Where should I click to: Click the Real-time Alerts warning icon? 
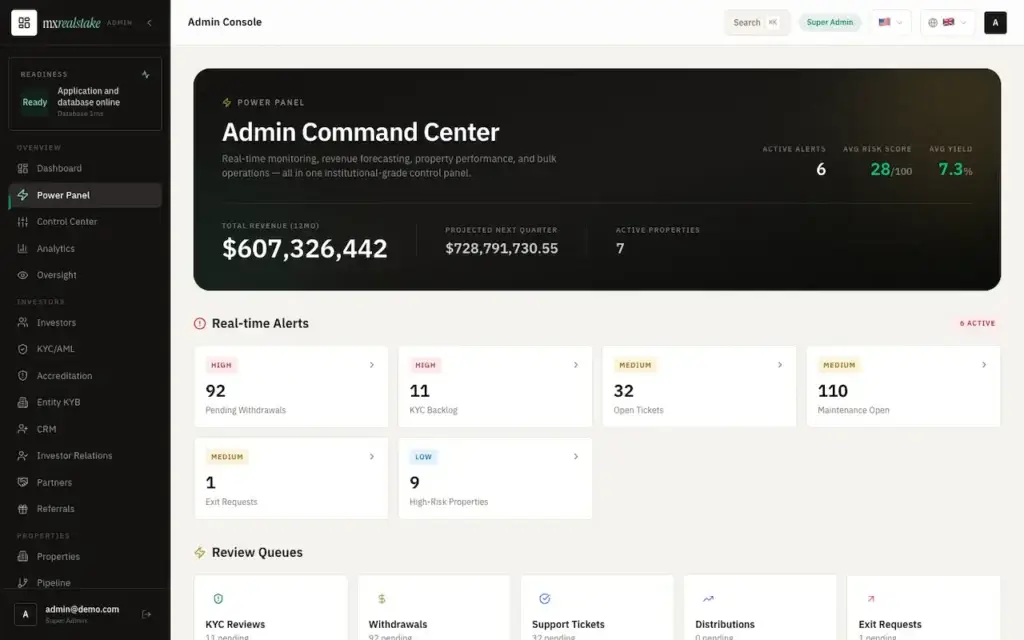[200, 323]
